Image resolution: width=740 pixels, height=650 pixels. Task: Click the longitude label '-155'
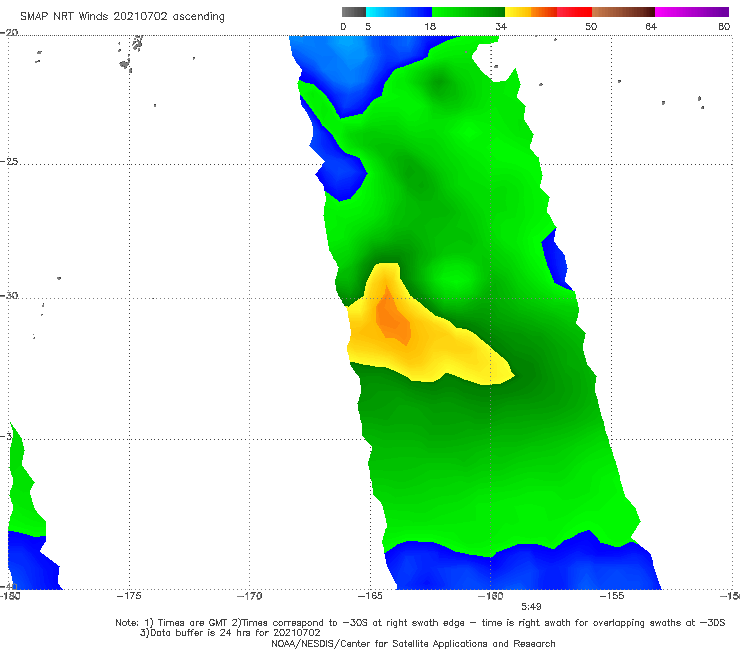612,596
